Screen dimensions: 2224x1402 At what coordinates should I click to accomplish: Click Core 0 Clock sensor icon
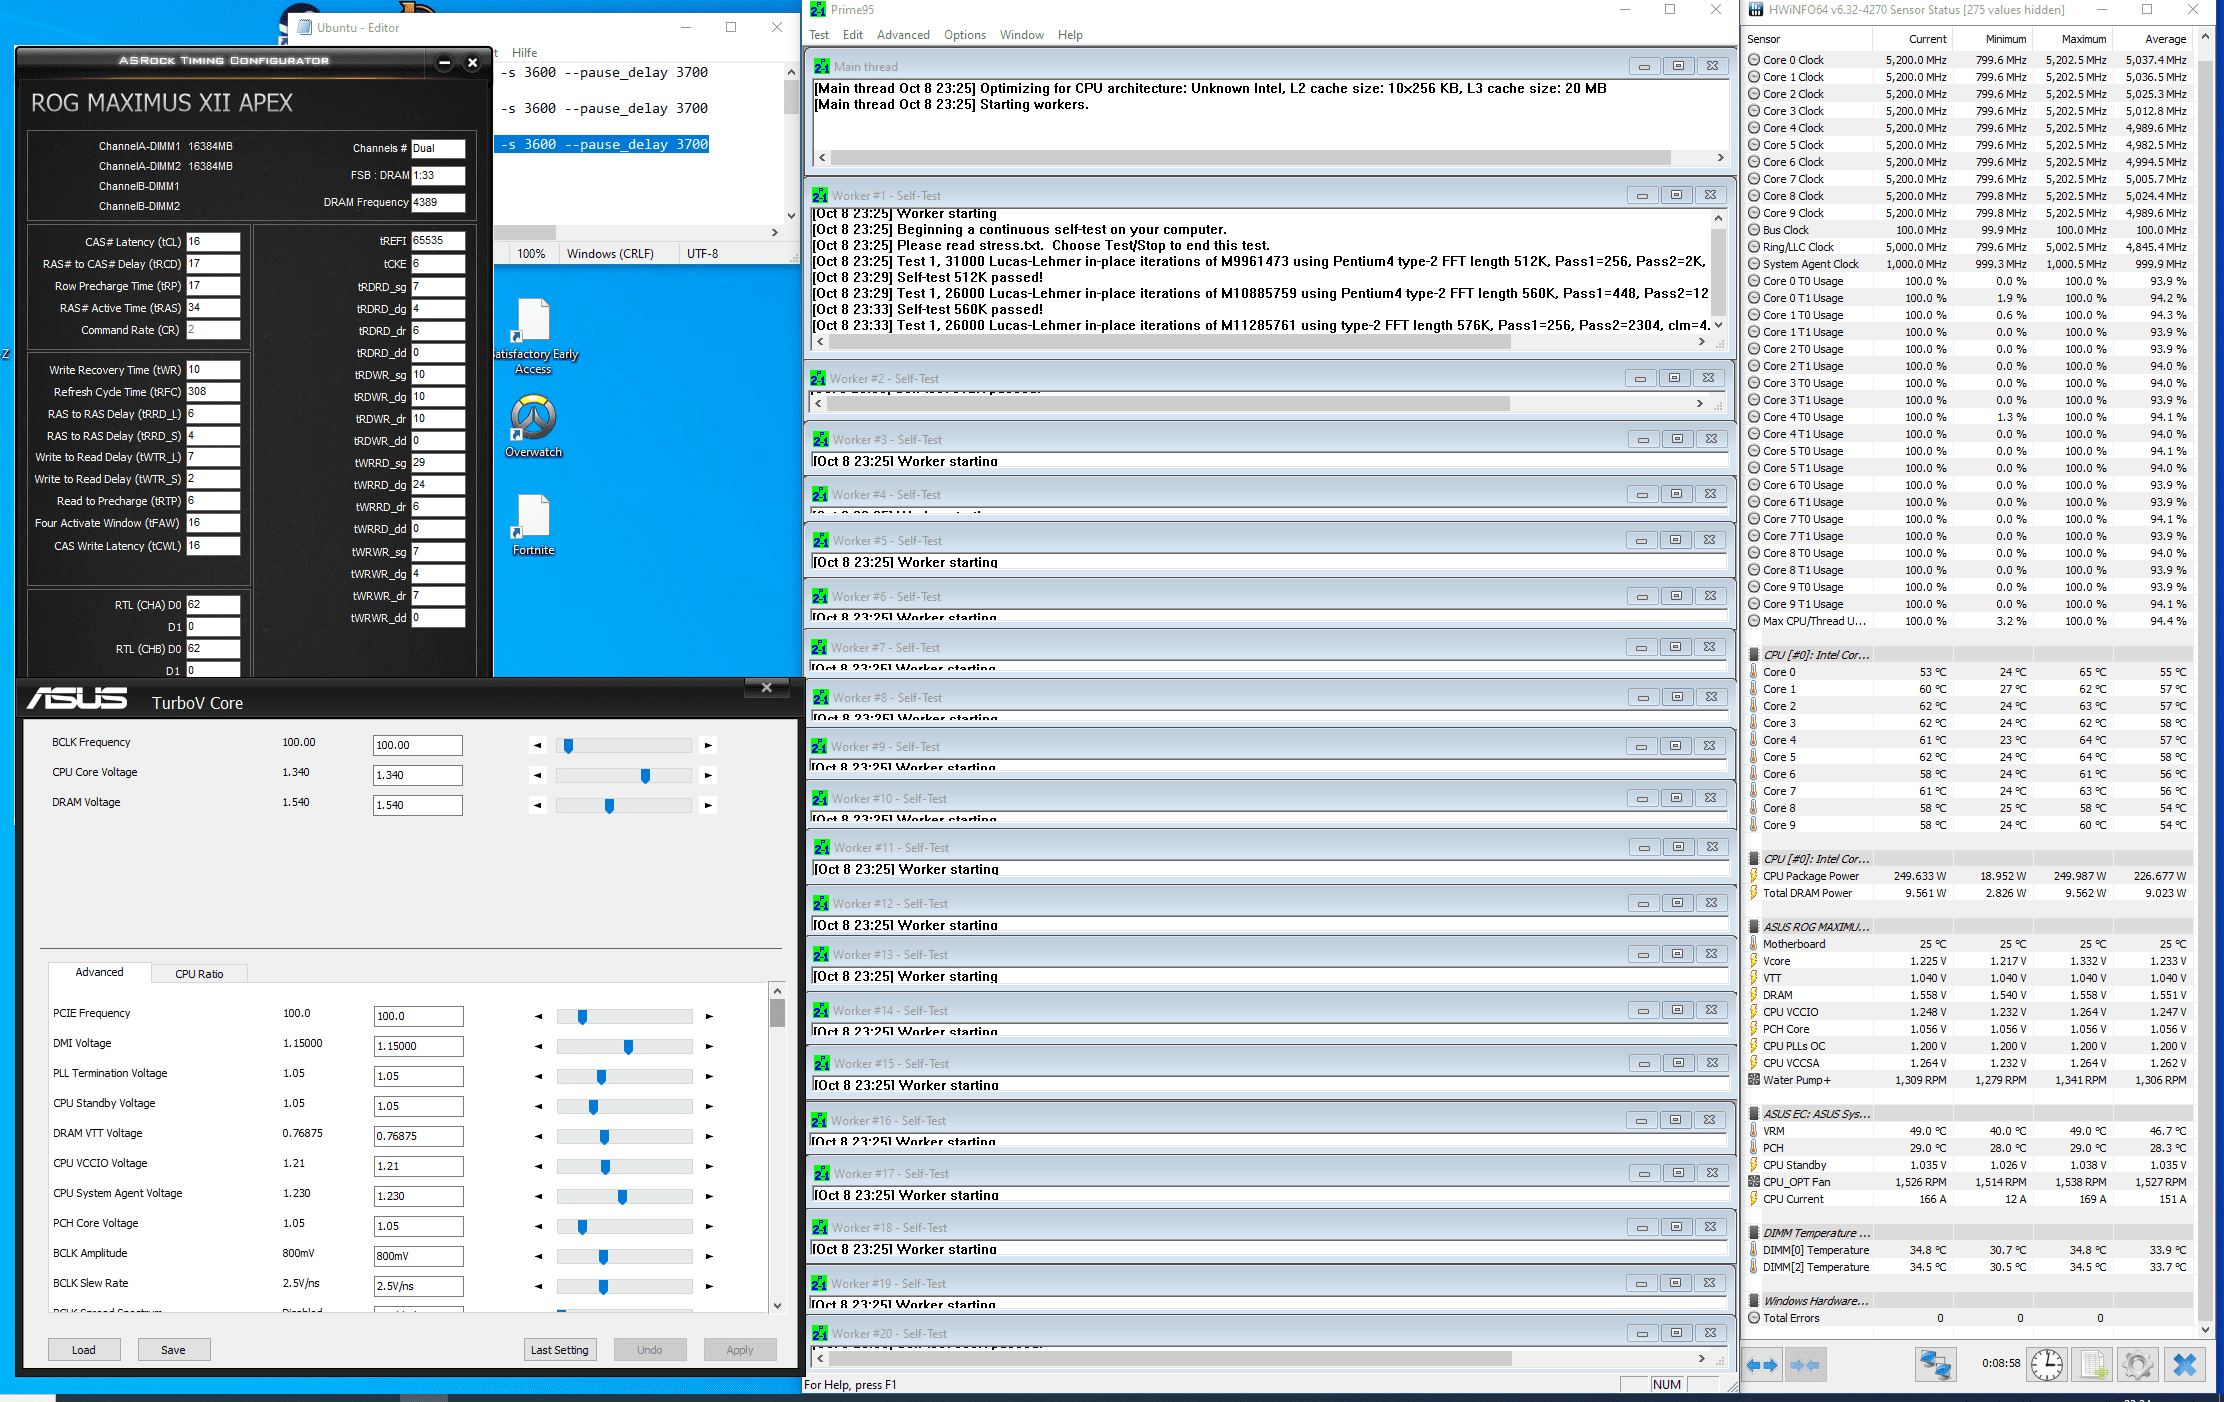pos(1754,60)
